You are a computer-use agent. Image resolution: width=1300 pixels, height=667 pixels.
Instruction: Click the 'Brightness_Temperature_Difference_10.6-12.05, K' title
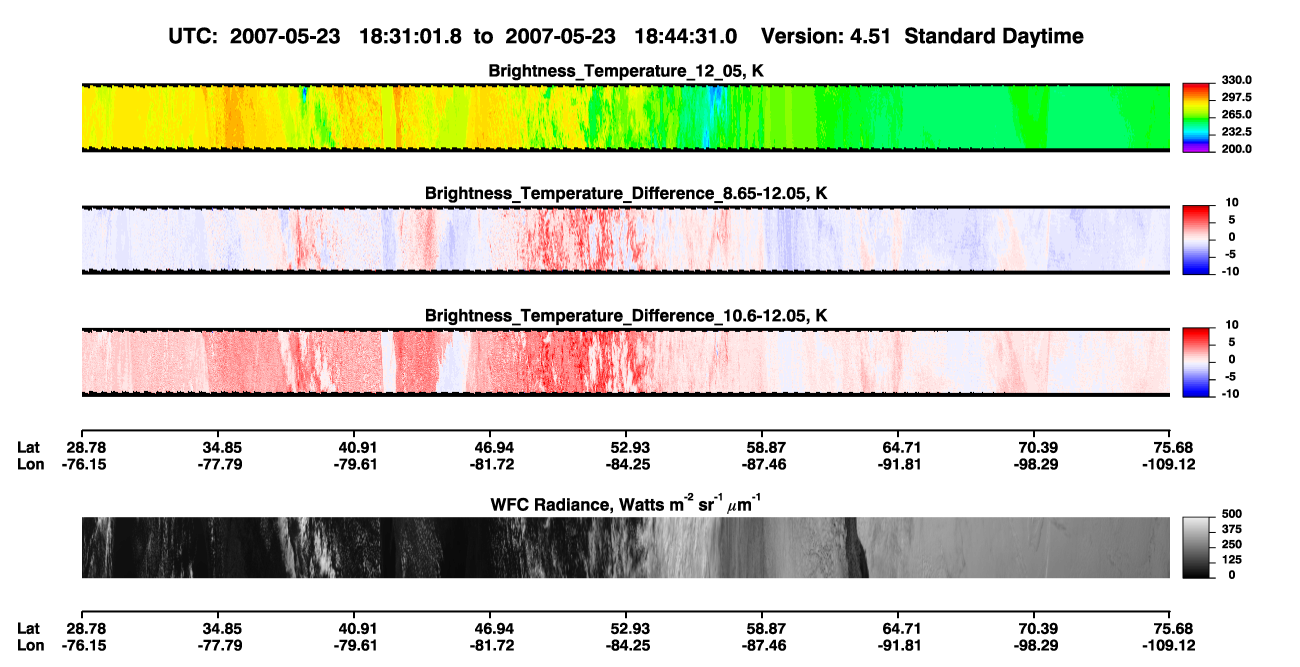coord(626,315)
